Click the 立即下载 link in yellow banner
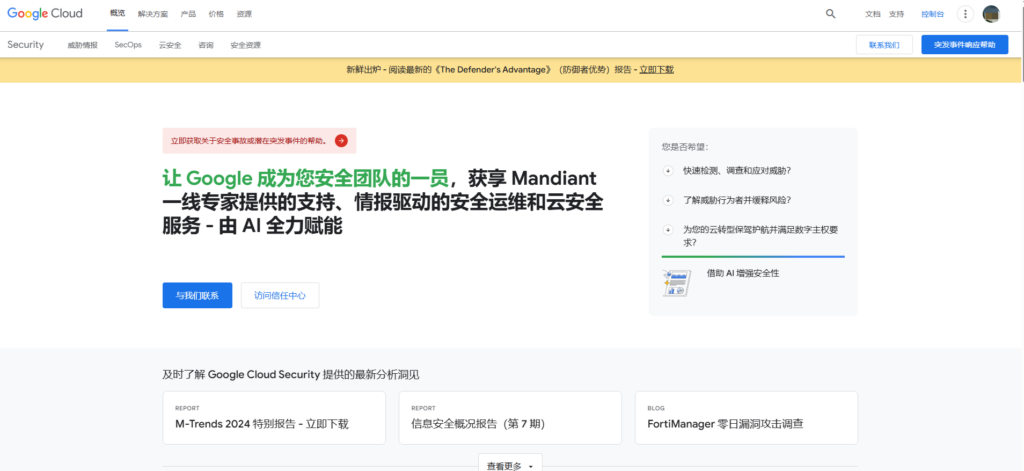1024x471 pixels. (656, 69)
